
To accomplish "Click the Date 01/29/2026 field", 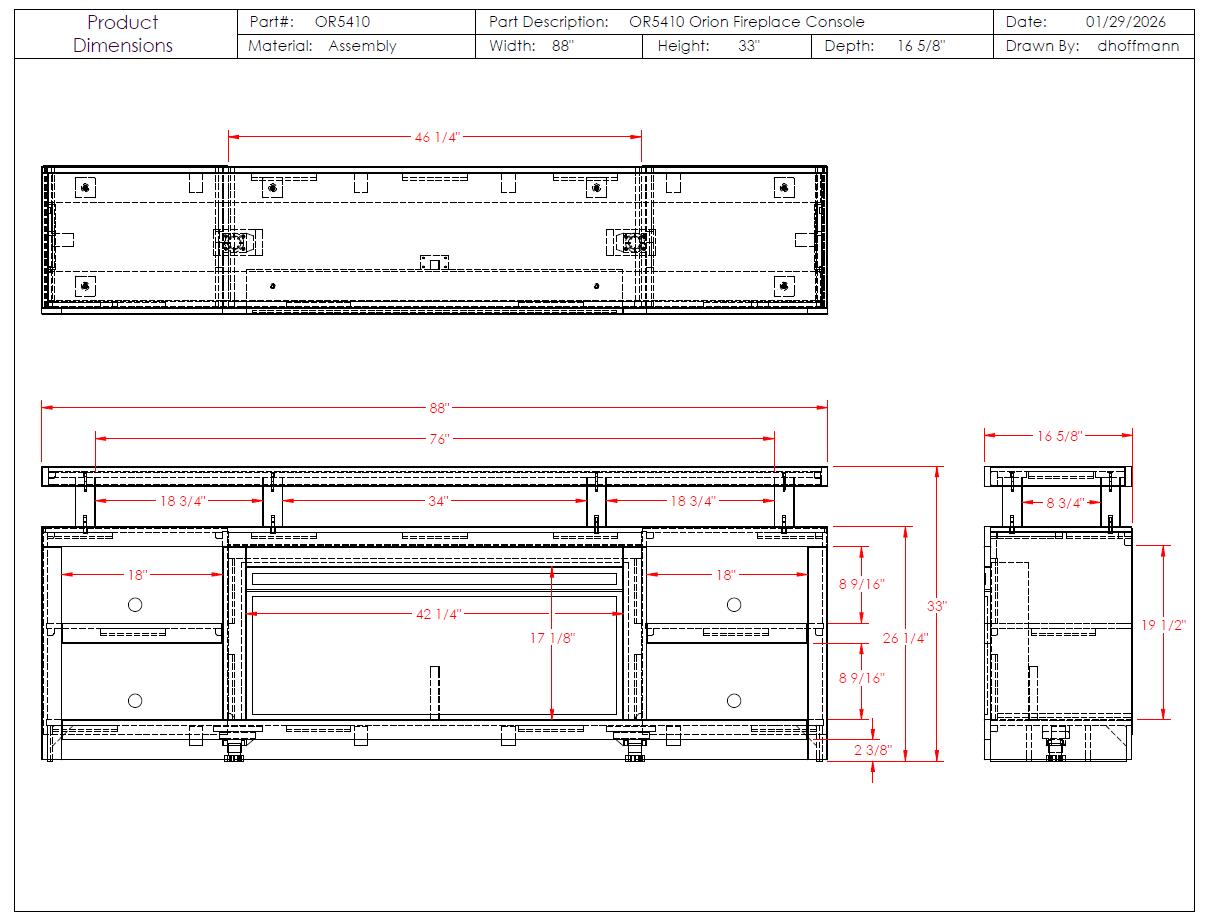I will 1093,22.
